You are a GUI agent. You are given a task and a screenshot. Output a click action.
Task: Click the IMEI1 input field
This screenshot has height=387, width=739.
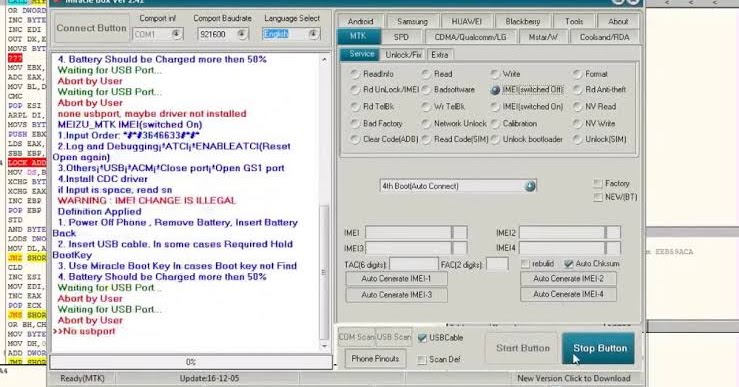pyautogui.click(x=409, y=232)
